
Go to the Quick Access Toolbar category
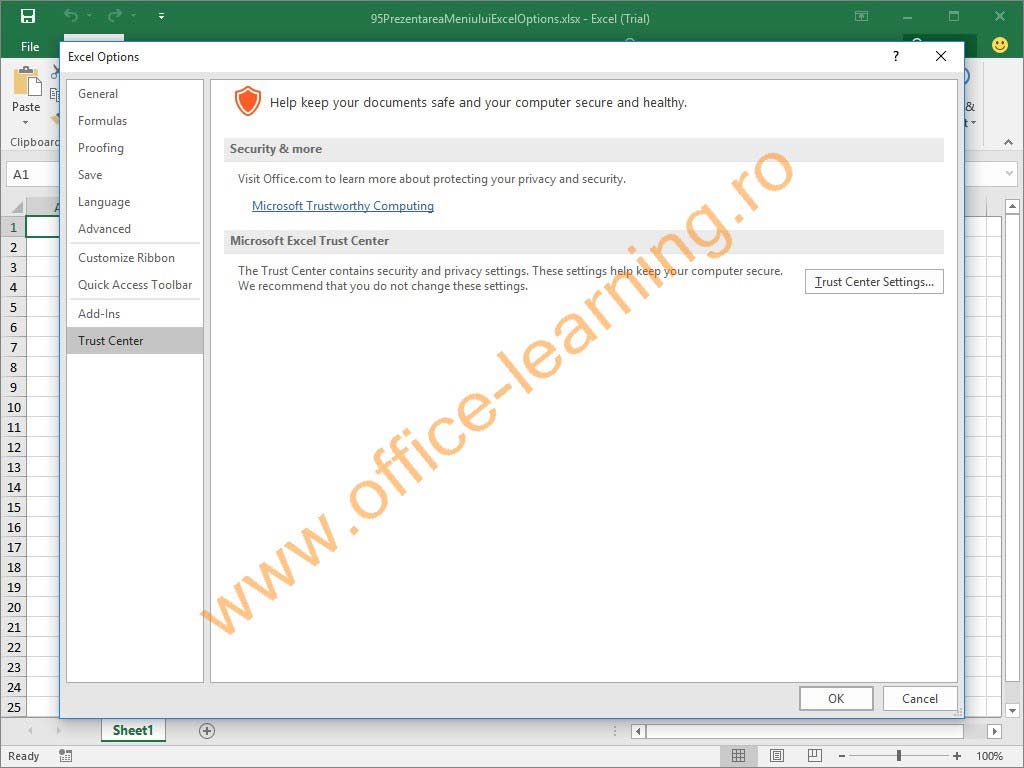tap(135, 285)
